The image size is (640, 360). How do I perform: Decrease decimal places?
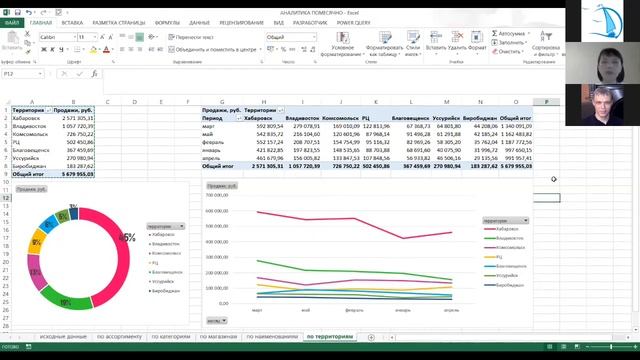coord(313,49)
